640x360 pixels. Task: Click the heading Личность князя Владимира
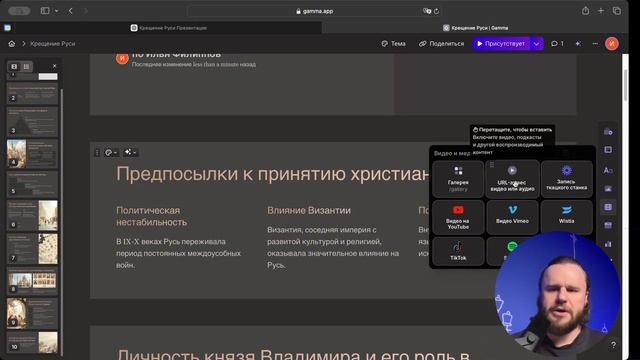coord(293,354)
